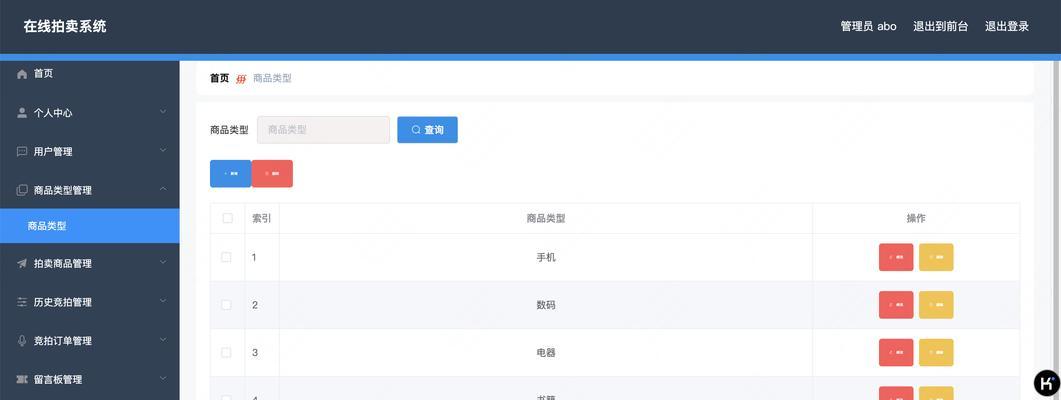Viewport: 1061px width, 400px height.
Task: Click the red button in 数码 row
Action: point(896,305)
